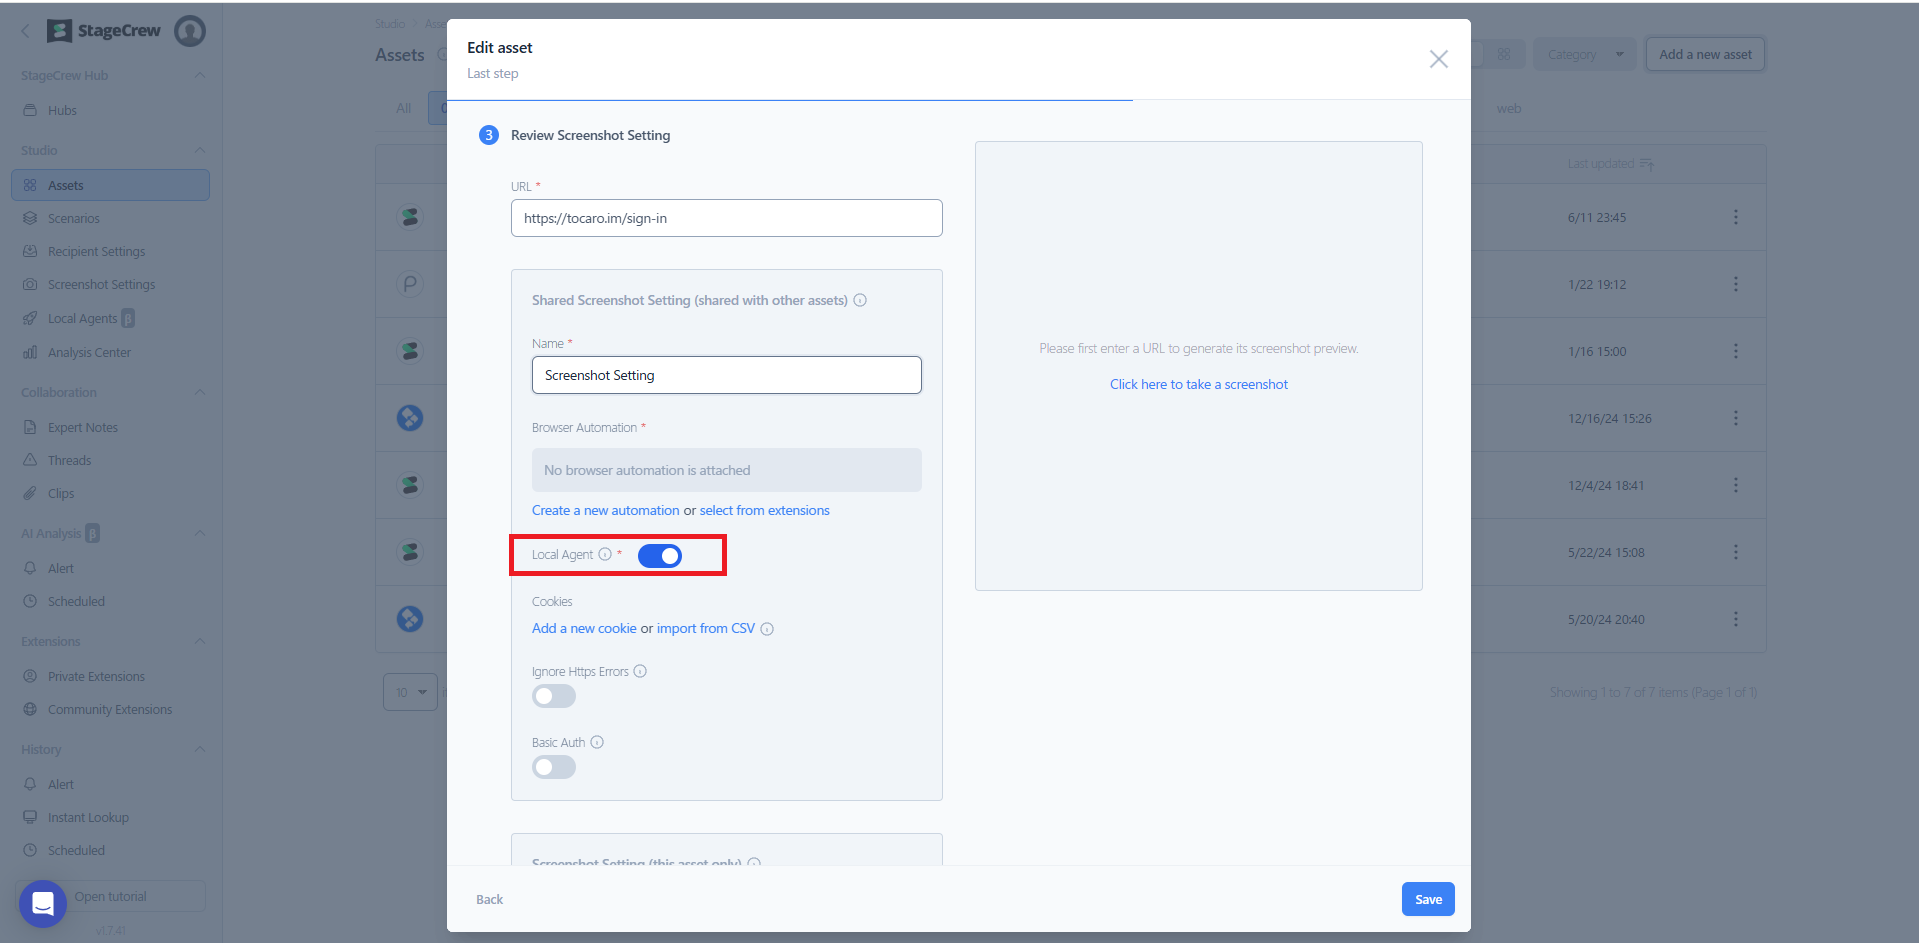Go to Analysis Center in sidebar
Screen dimensions: 1919x943
(x=89, y=353)
